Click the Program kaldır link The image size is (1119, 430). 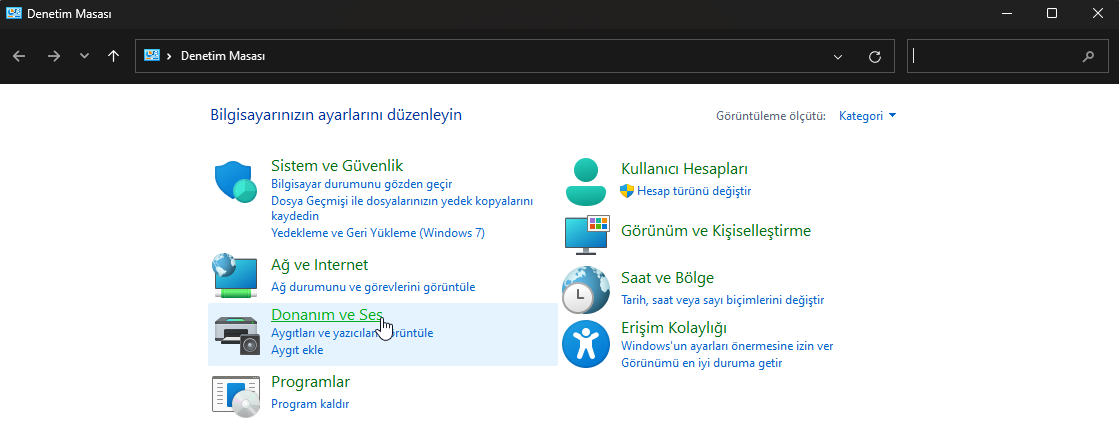[310, 404]
